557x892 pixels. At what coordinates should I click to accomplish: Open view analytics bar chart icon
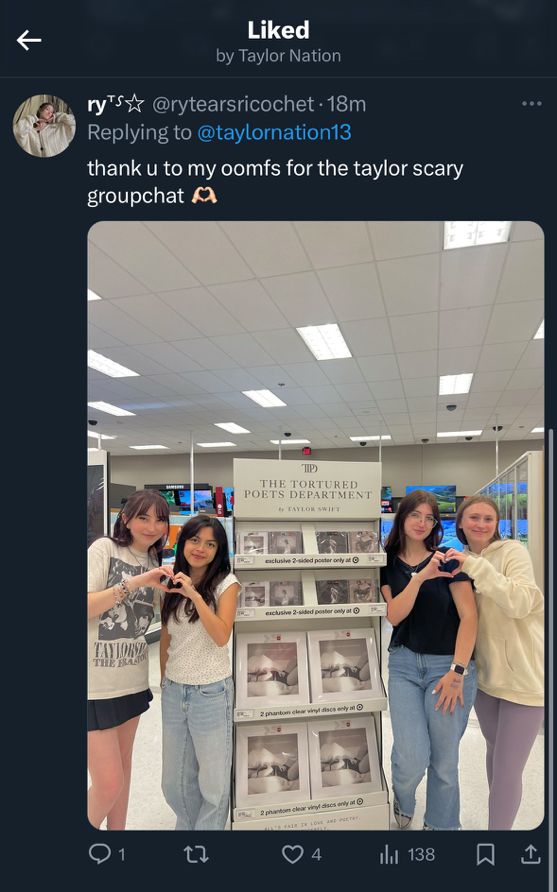tap(389, 854)
